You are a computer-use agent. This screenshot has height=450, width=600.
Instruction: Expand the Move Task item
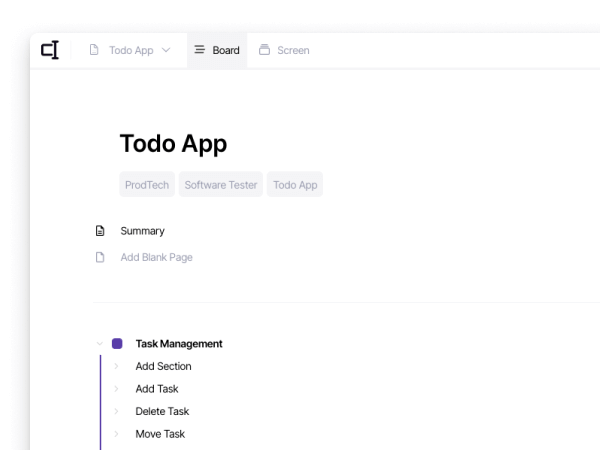tap(116, 434)
